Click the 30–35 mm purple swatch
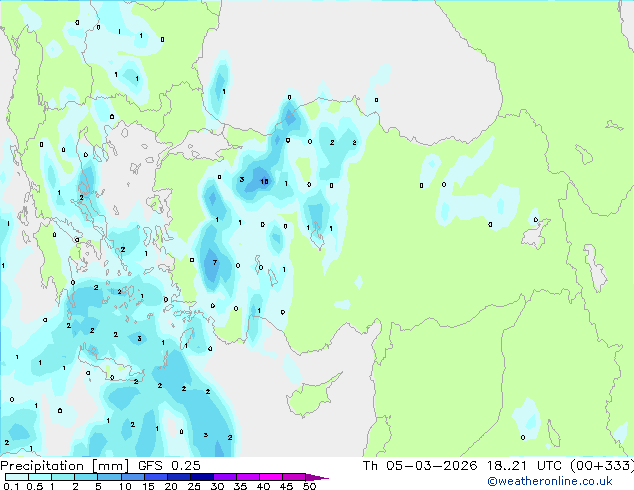The image size is (634, 490). (224, 477)
